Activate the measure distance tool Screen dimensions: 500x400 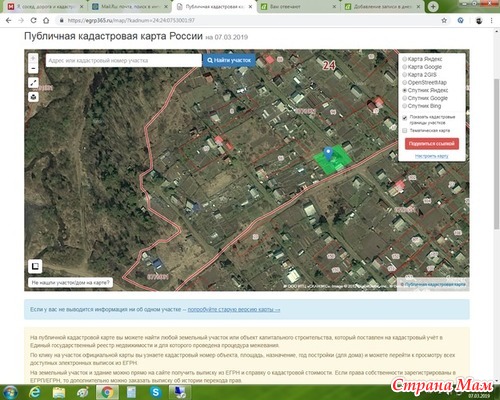pos(33,83)
